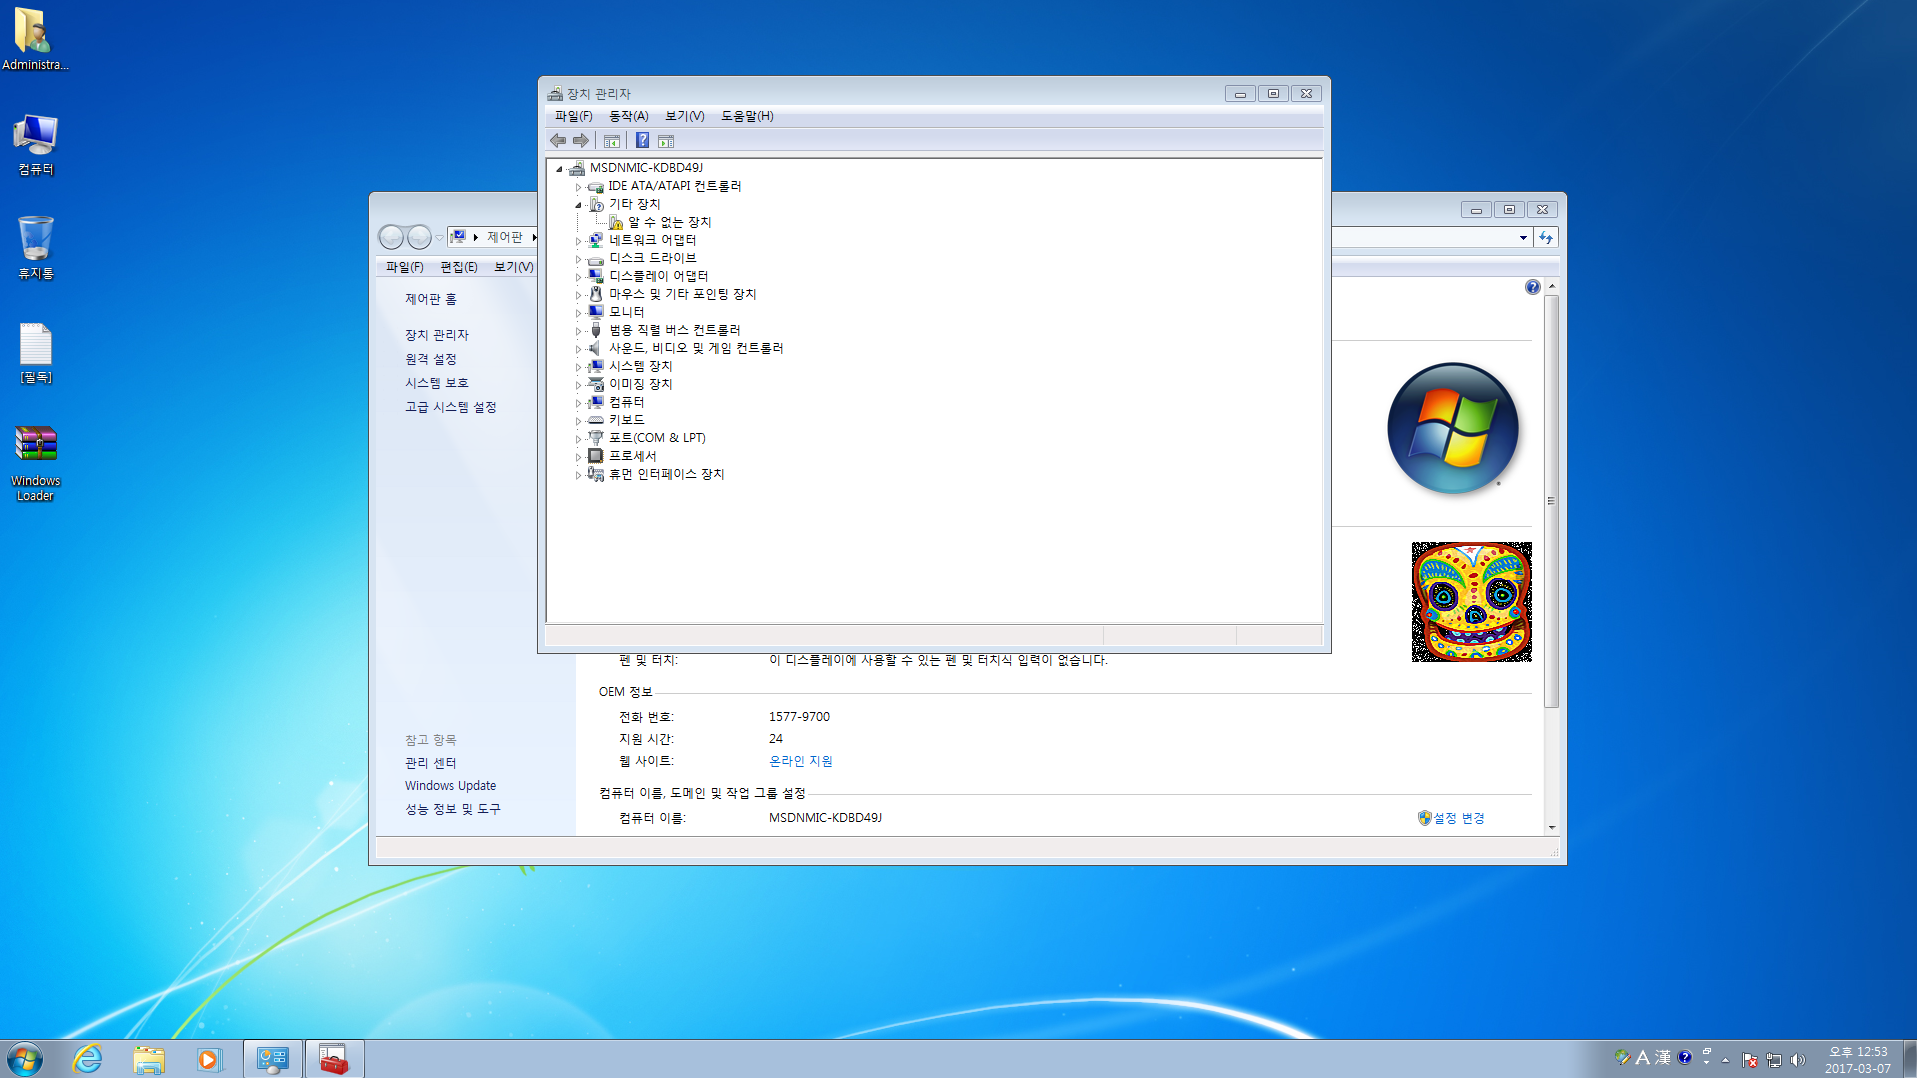
Task: Click the Properties toolbar icon left of Help
Action: 612,141
